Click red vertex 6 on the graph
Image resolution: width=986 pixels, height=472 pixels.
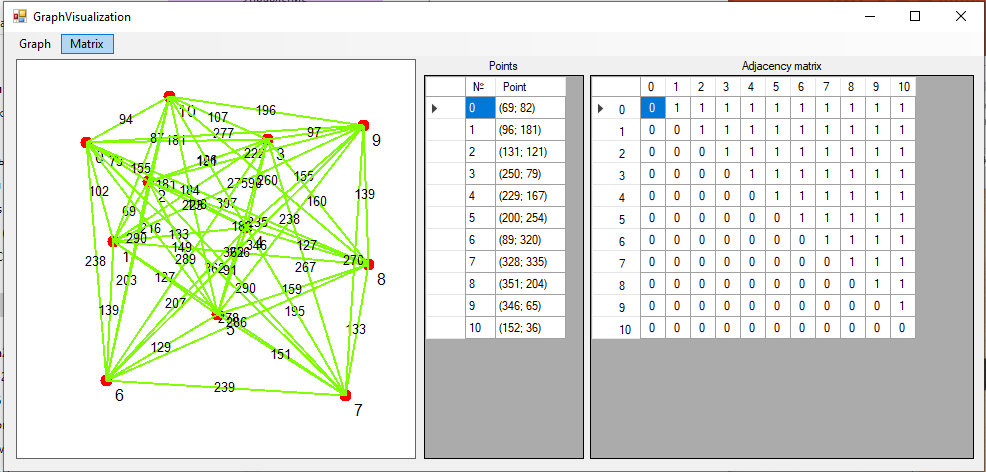[x=106, y=380]
